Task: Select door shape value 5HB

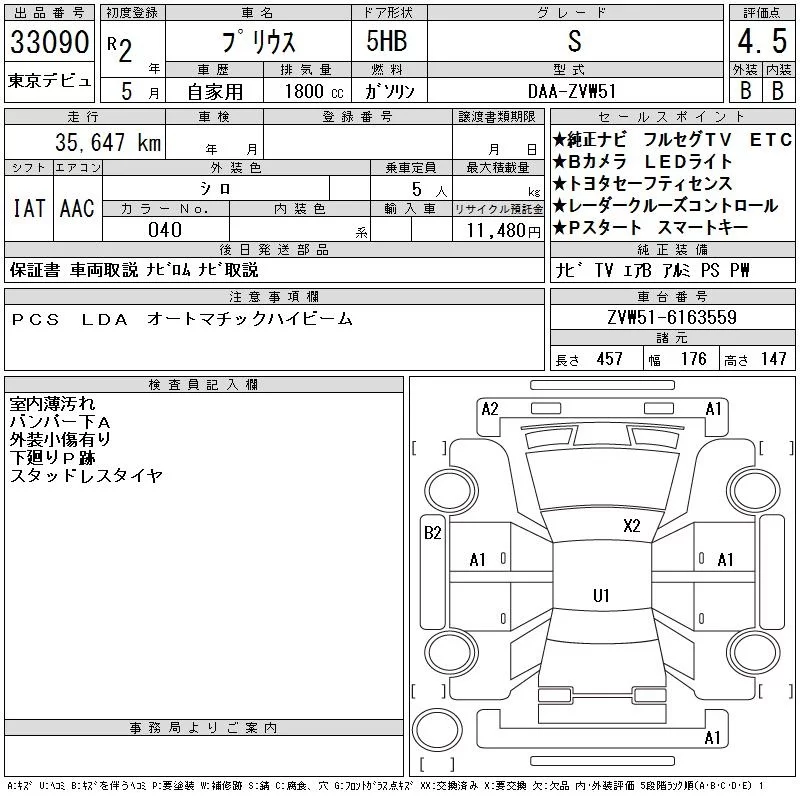Action: pyautogui.click(x=387, y=41)
